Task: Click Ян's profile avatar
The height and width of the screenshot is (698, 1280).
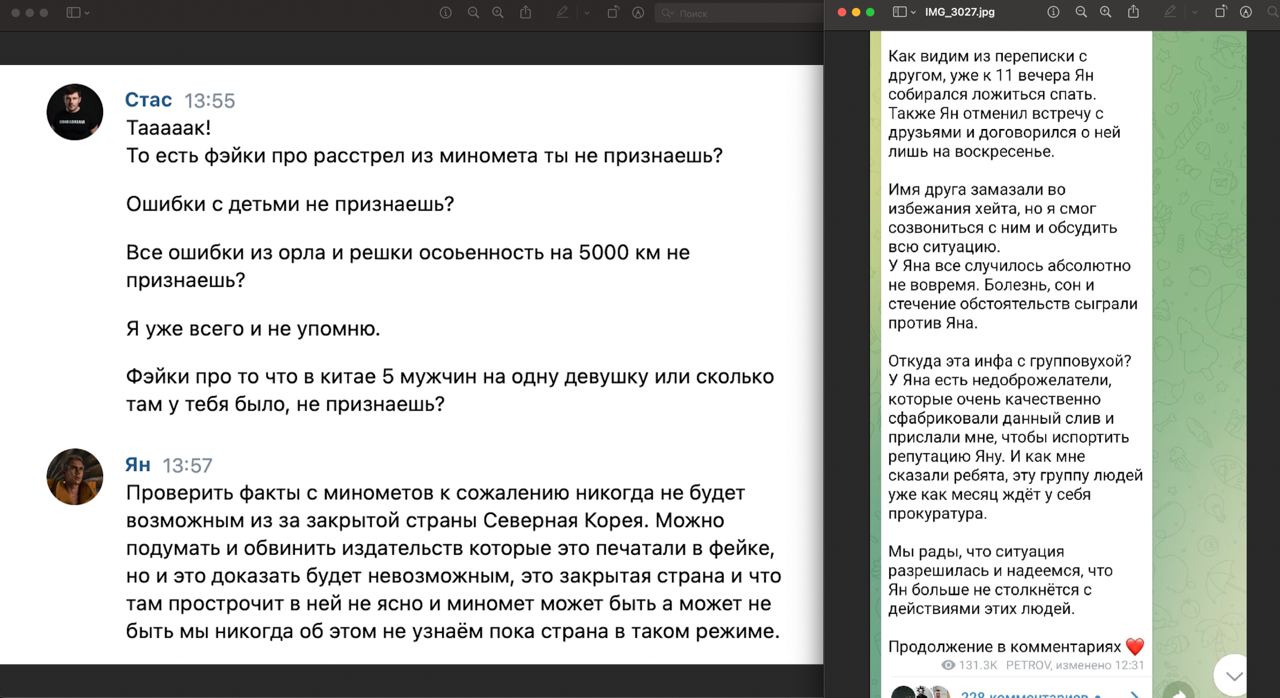Action: tap(75, 477)
